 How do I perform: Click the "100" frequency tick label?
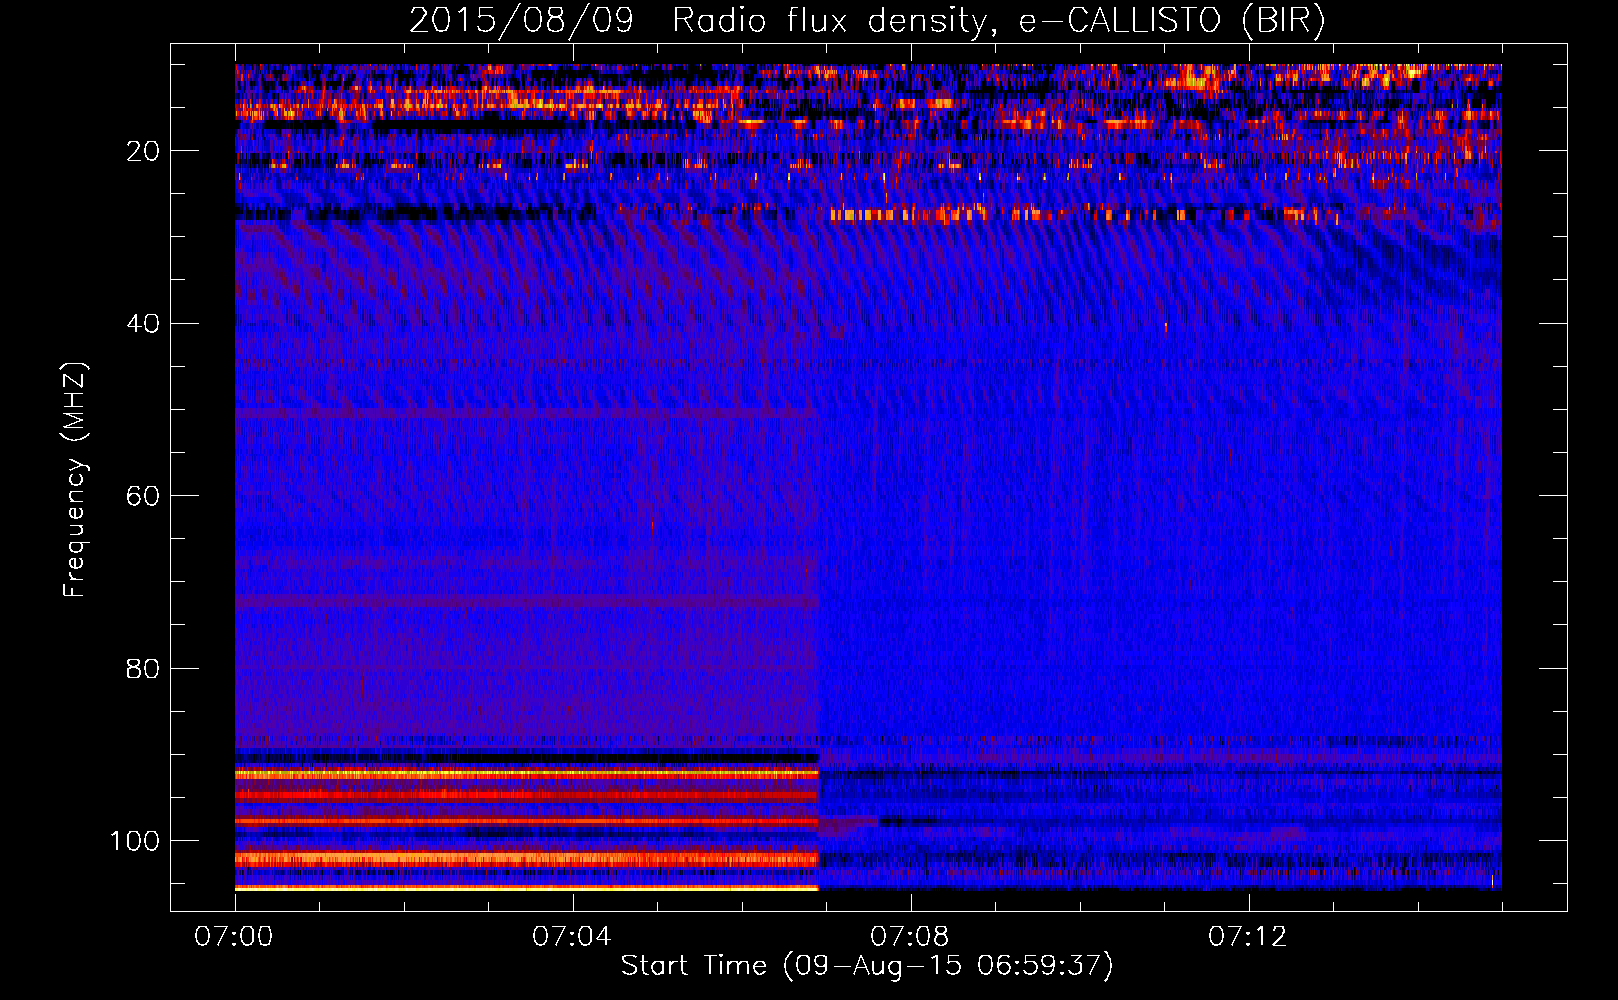coord(135,841)
